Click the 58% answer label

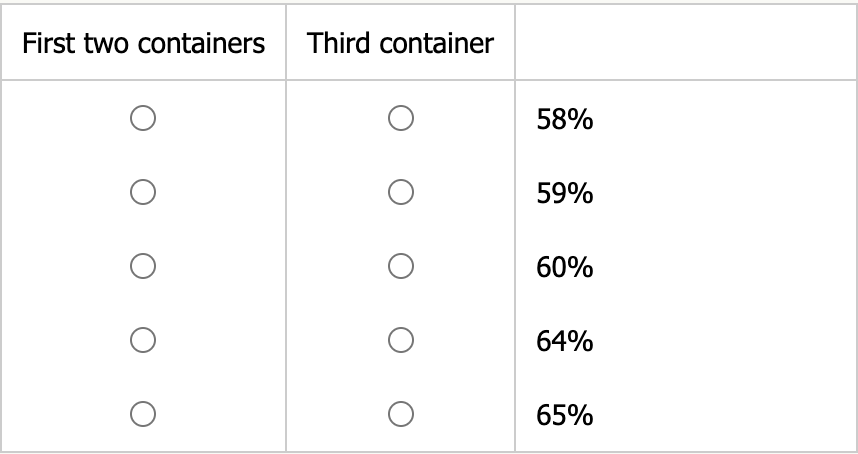pos(565,121)
